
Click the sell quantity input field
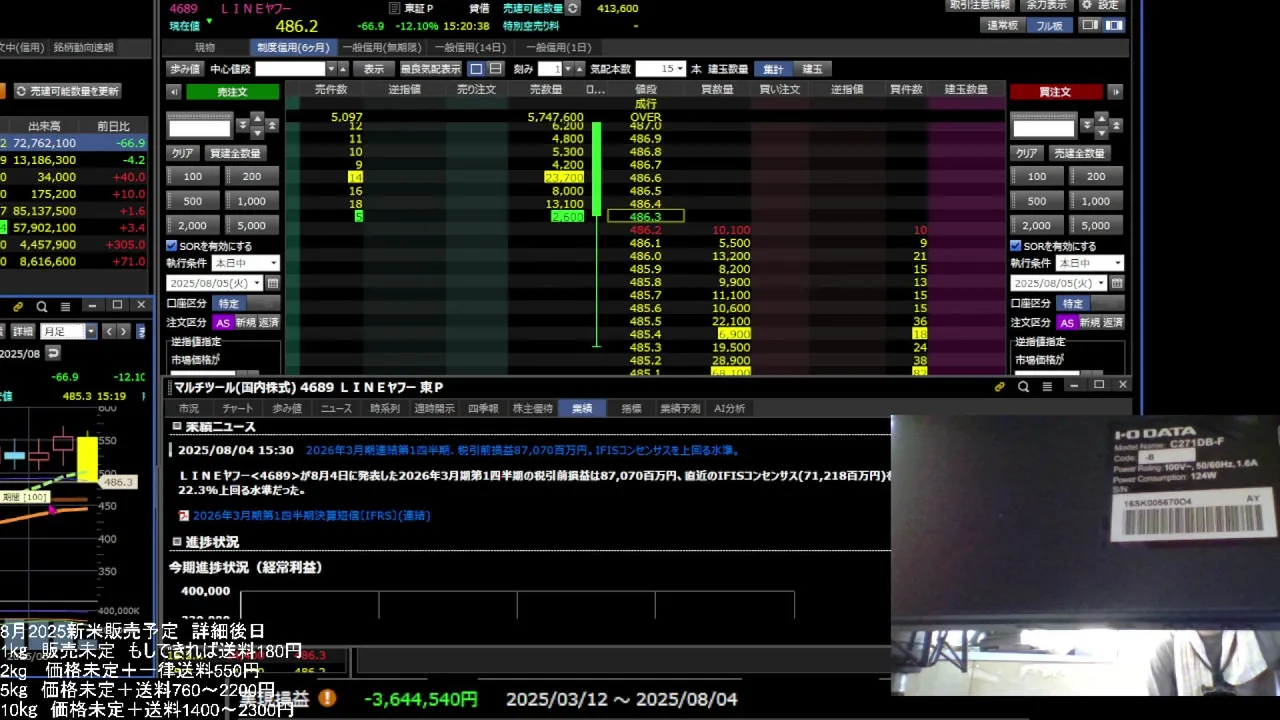199,128
